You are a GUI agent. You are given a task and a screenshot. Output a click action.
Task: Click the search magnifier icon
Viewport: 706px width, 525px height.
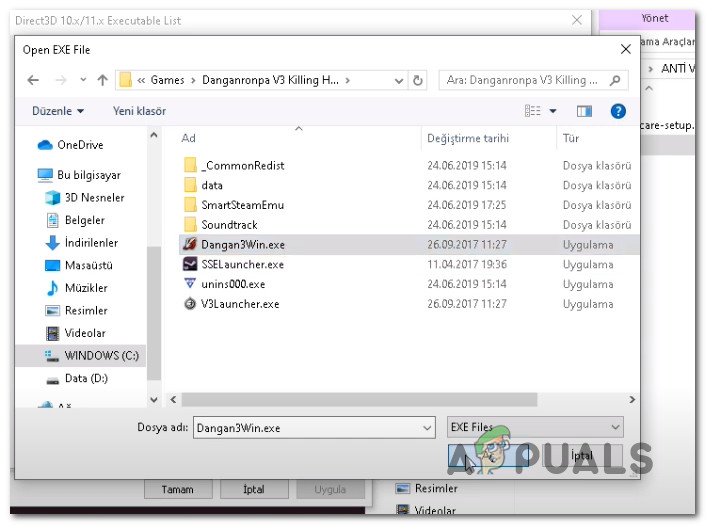pos(615,81)
